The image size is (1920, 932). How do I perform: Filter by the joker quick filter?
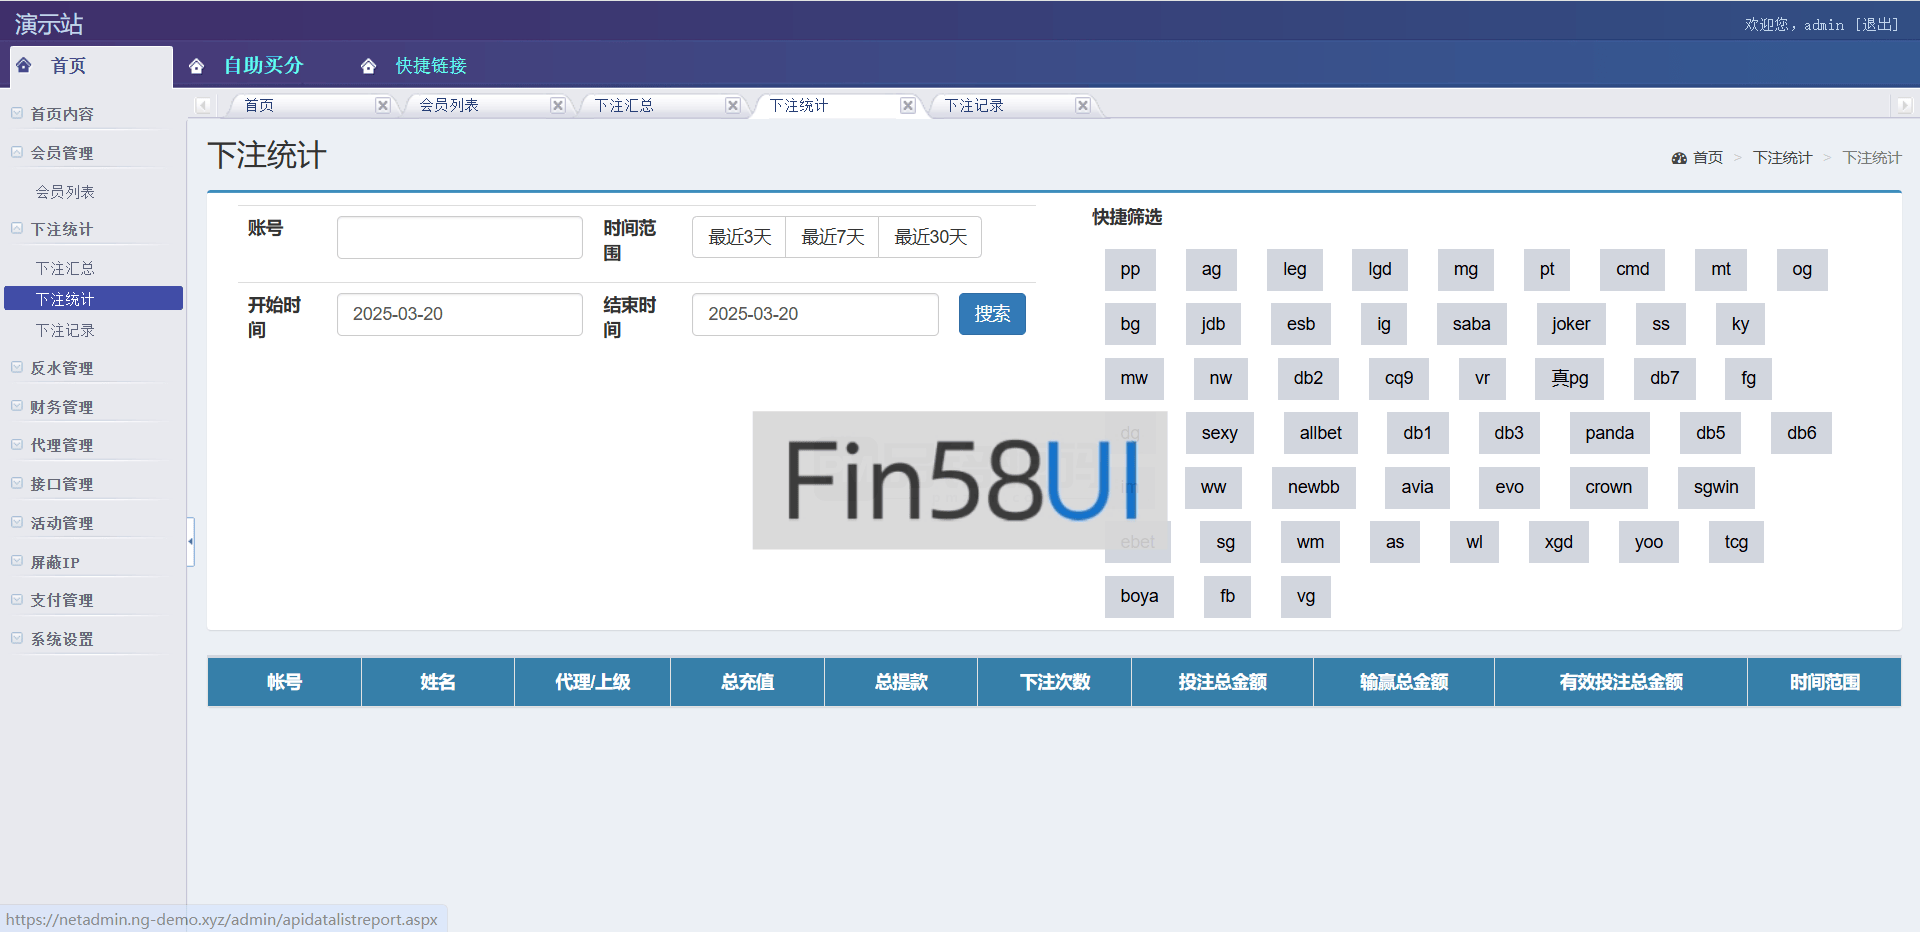click(1570, 324)
